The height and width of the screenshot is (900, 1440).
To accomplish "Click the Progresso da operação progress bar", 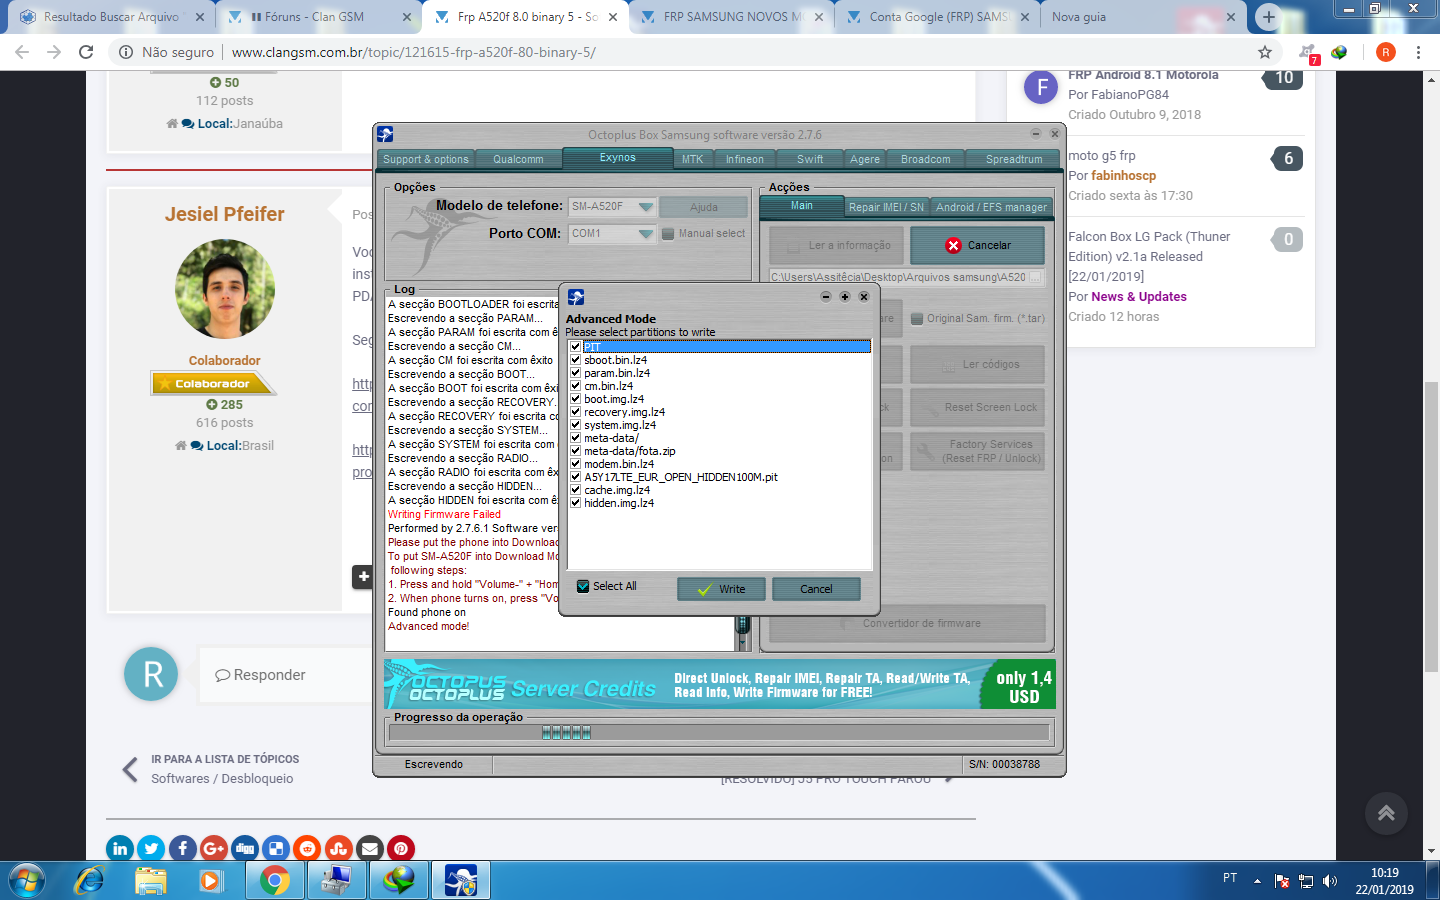I will coord(718,732).
